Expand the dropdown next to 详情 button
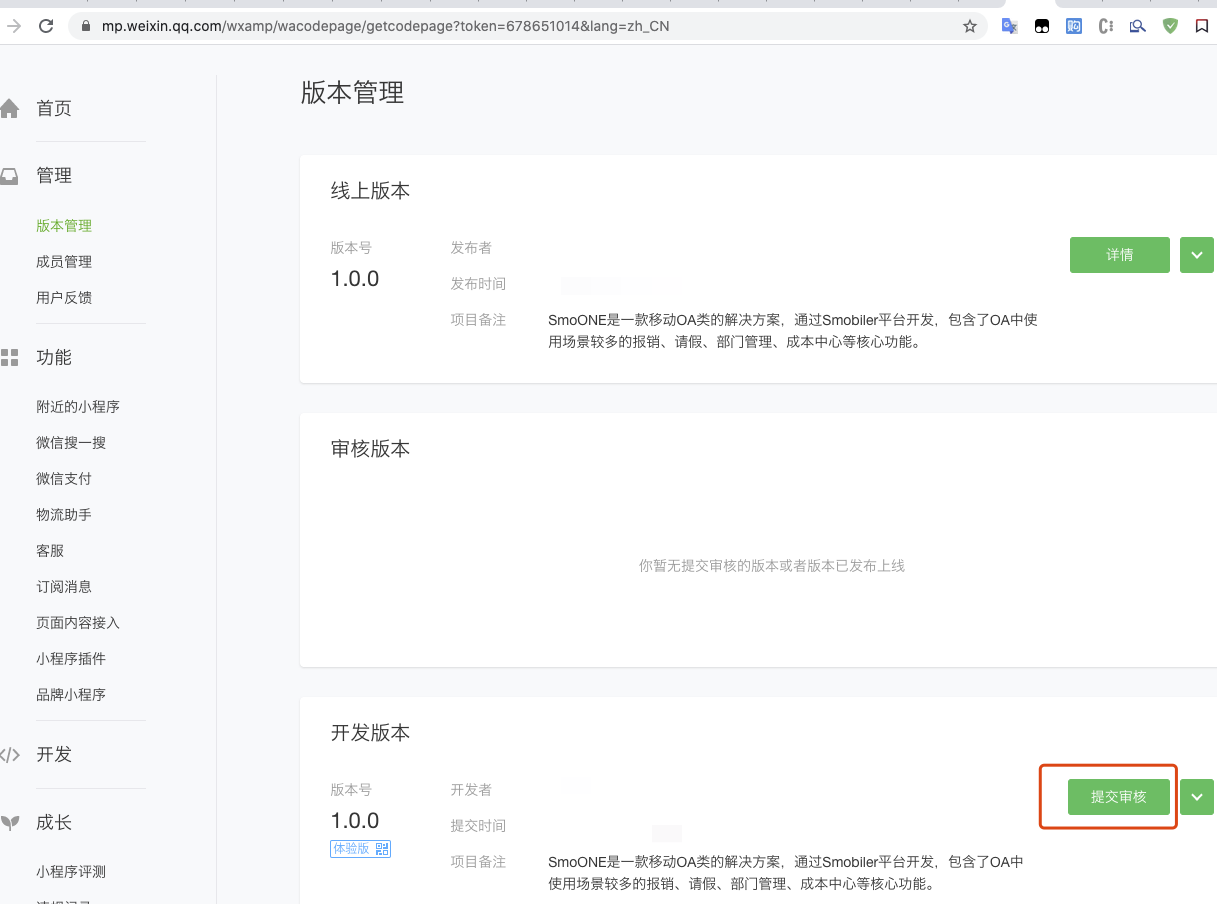 [x=1197, y=255]
